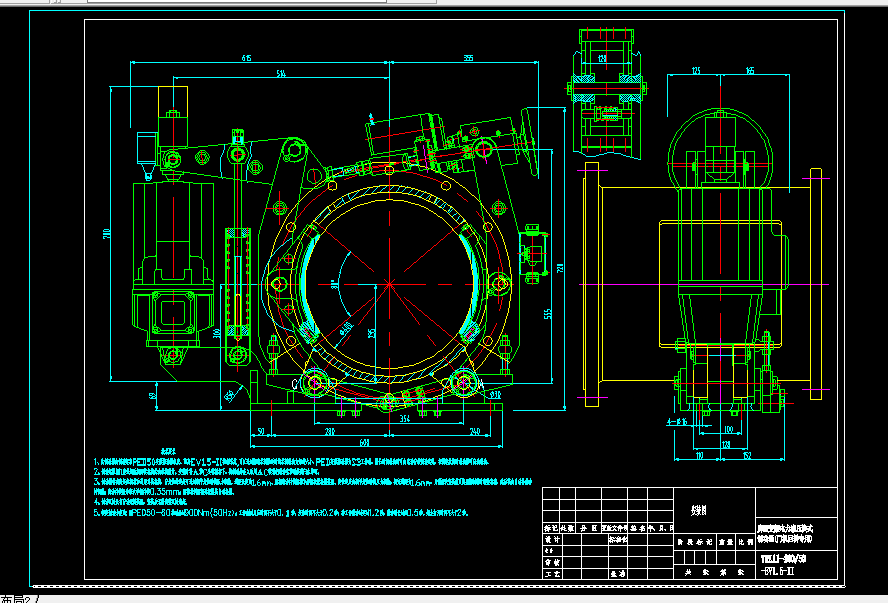
Task: Click the 280 base dimension text
Action: click(x=330, y=431)
